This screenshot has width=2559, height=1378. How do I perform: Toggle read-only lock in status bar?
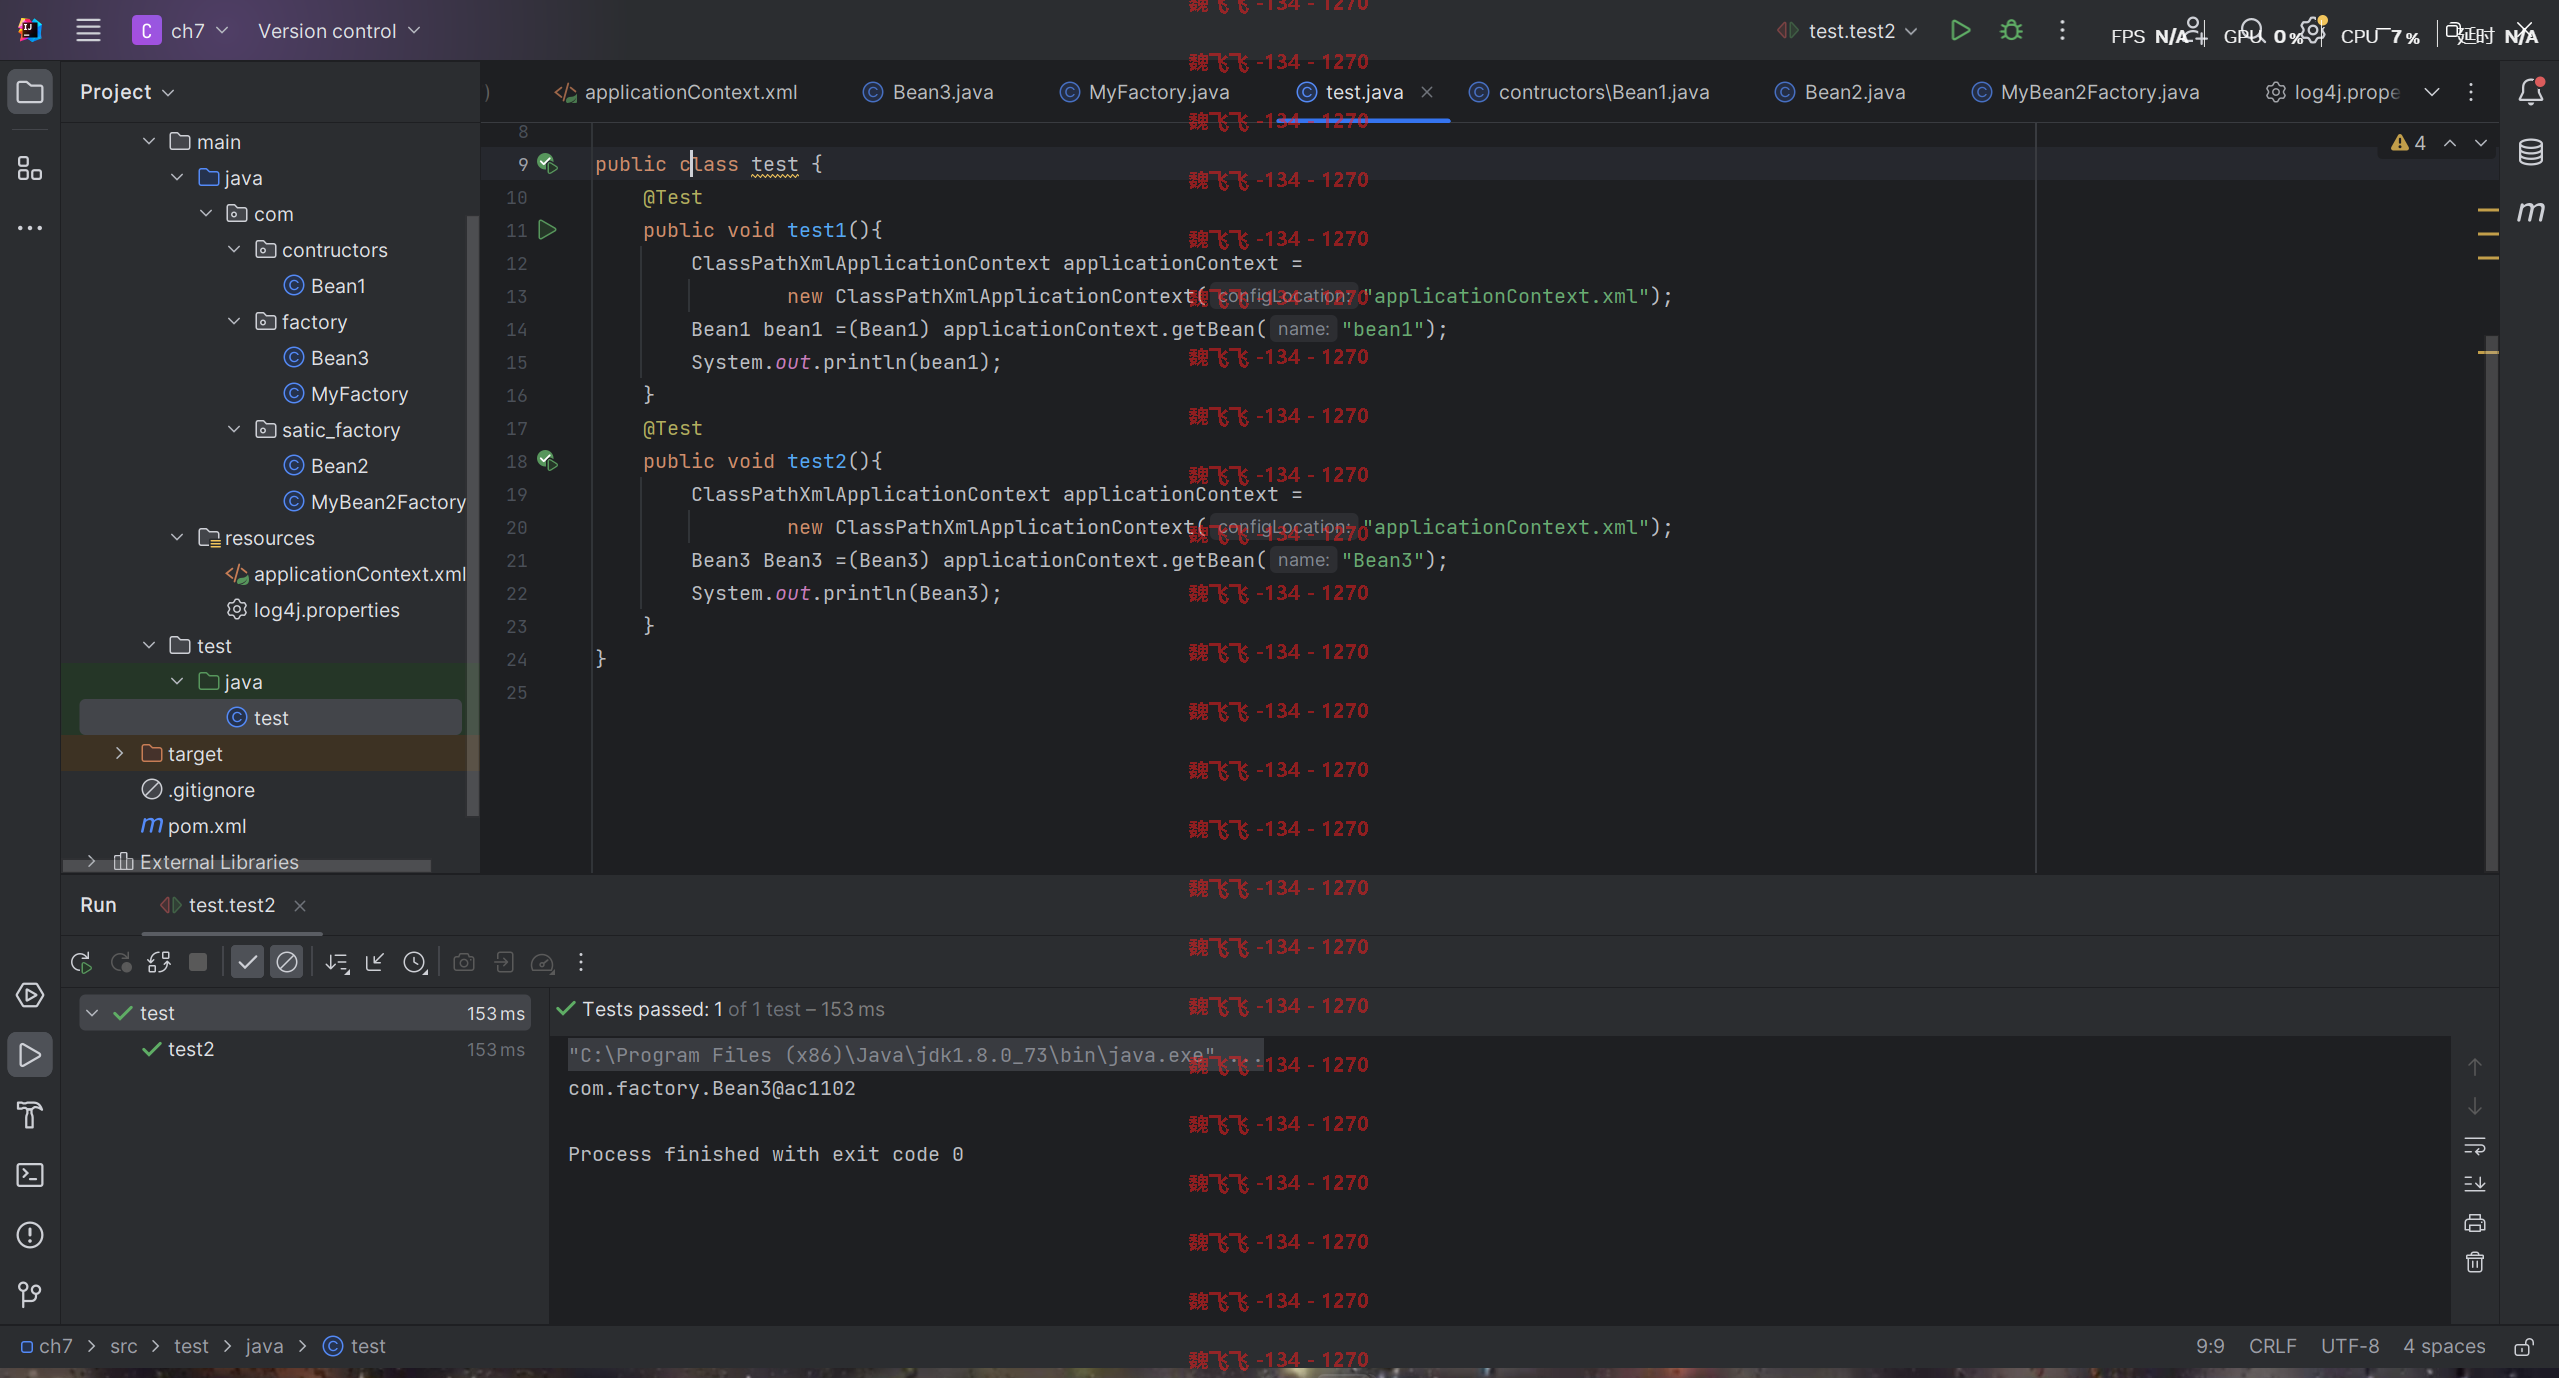[x=2524, y=1347]
